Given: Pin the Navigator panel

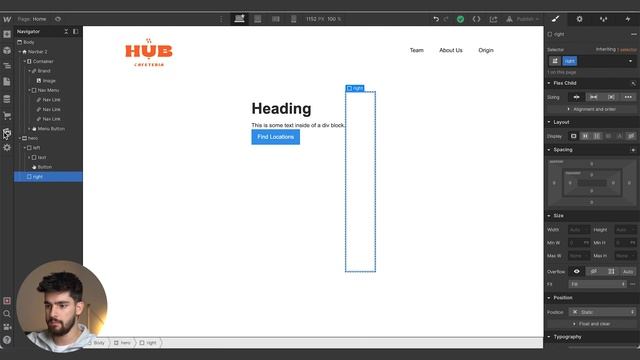Looking at the screenshot, I should point(76,31).
